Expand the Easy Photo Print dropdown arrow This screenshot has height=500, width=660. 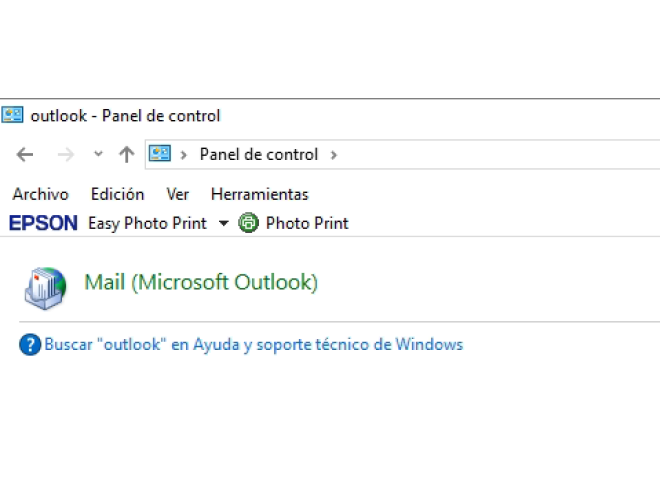(x=223, y=223)
